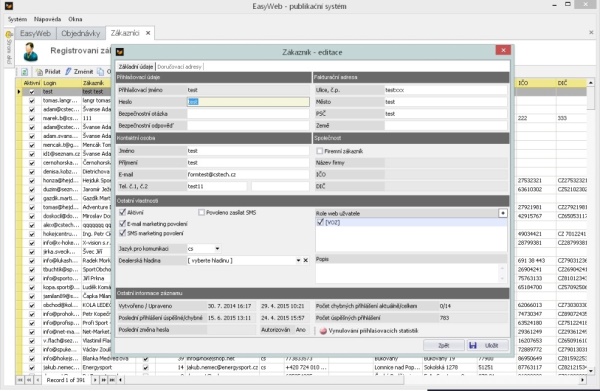This screenshot has width=600, height=391.
Task: Toggle E-mail marketing povolení checkbox
Action: pos(122,223)
